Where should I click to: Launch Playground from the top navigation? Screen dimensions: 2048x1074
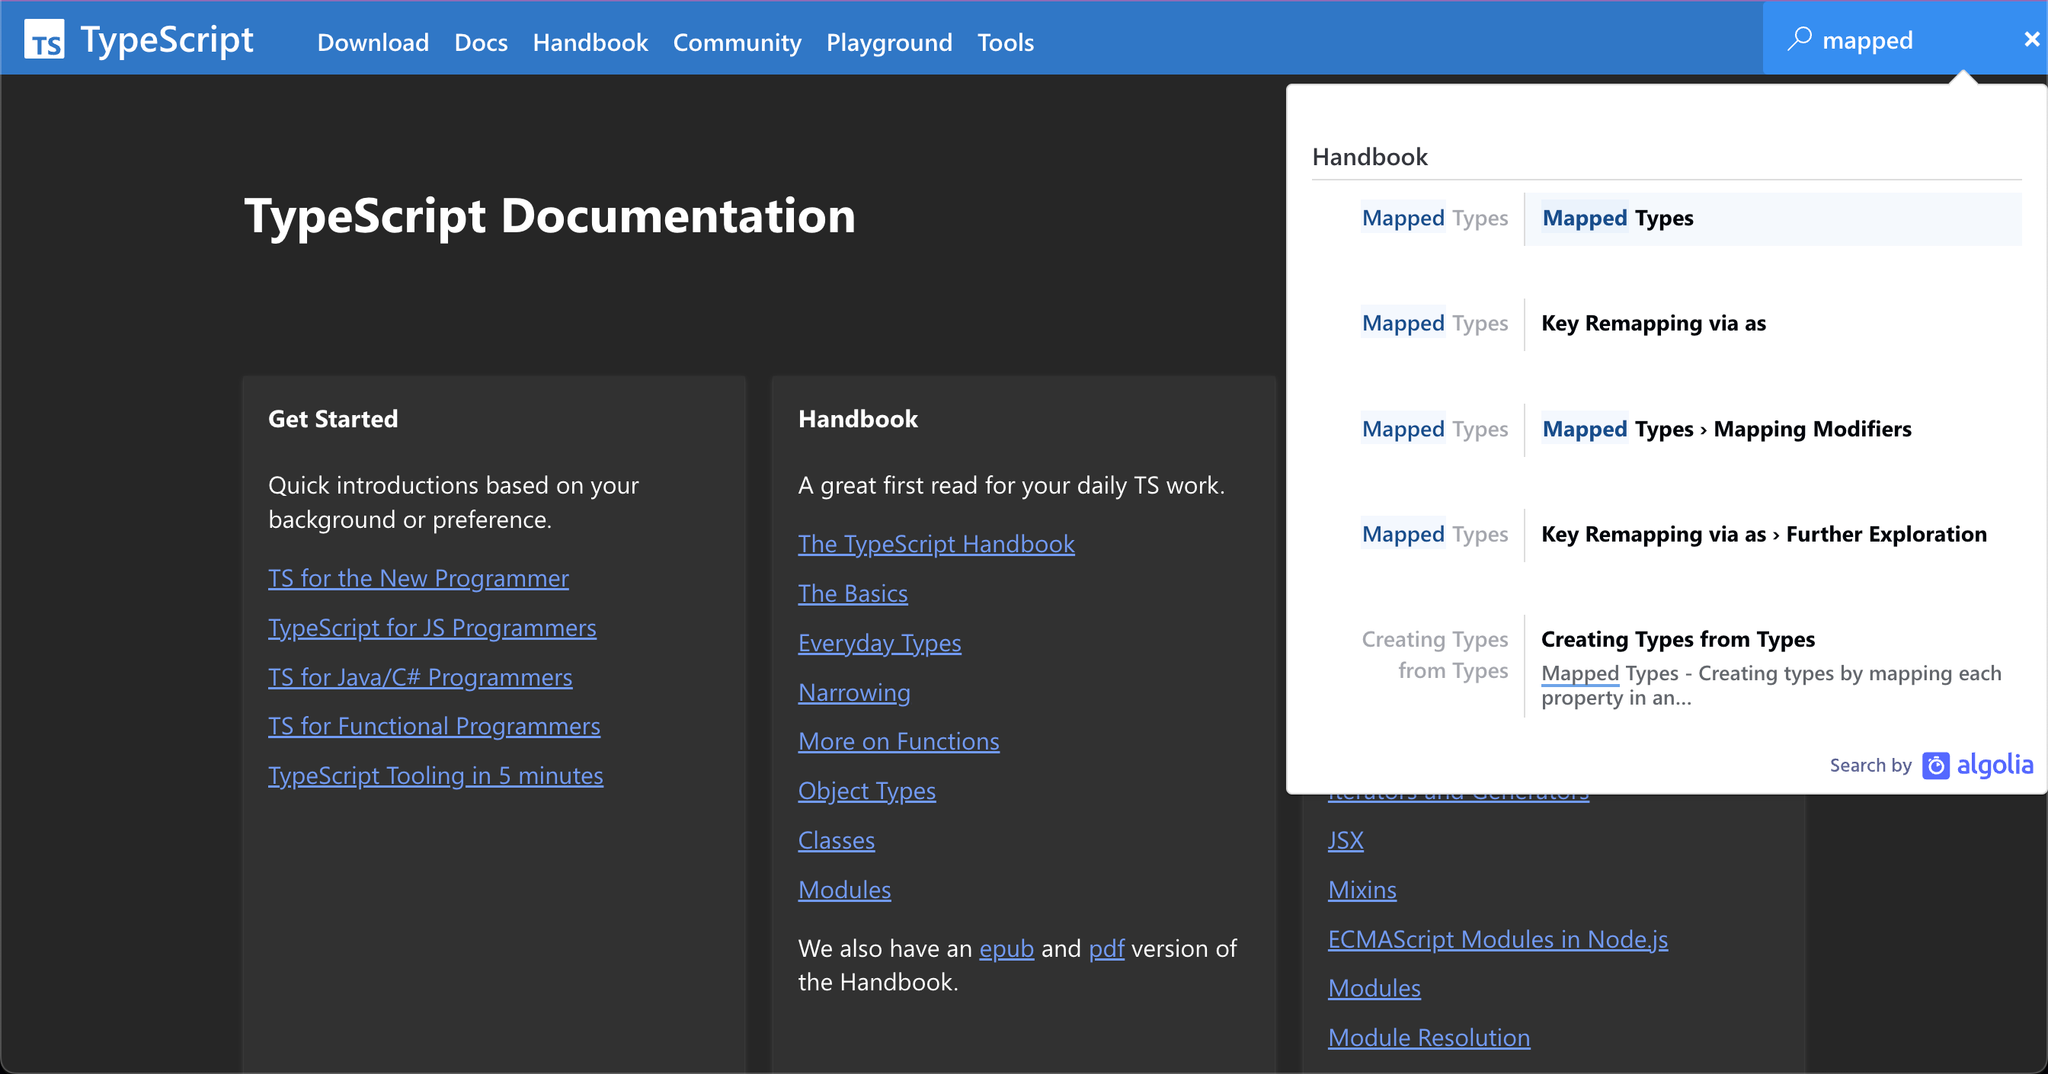[889, 42]
